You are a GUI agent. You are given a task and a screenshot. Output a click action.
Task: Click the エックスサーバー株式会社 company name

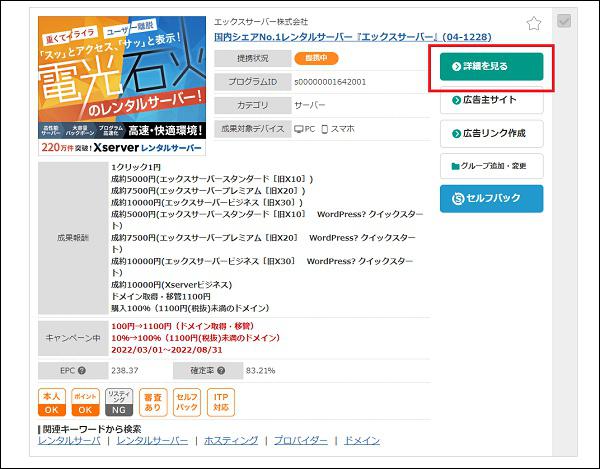tap(261, 22)
